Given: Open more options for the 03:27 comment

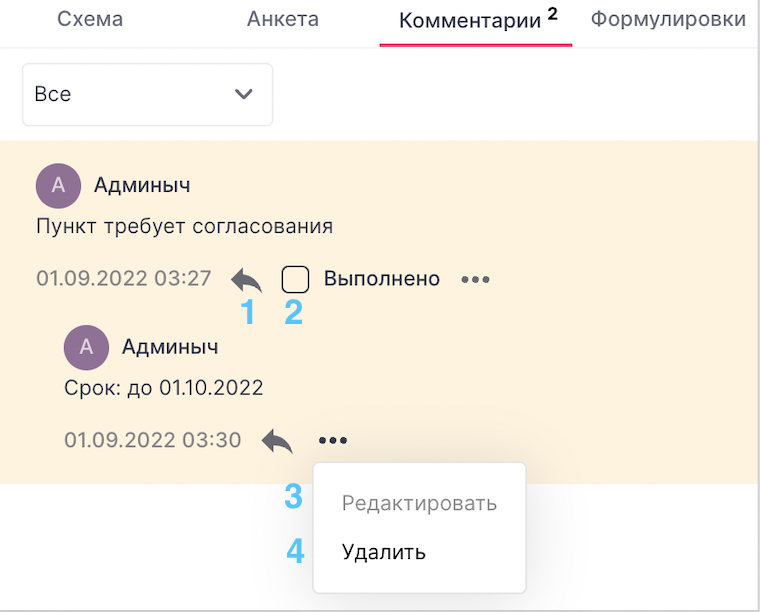Looking at the screenshot, I should [475, 280].
